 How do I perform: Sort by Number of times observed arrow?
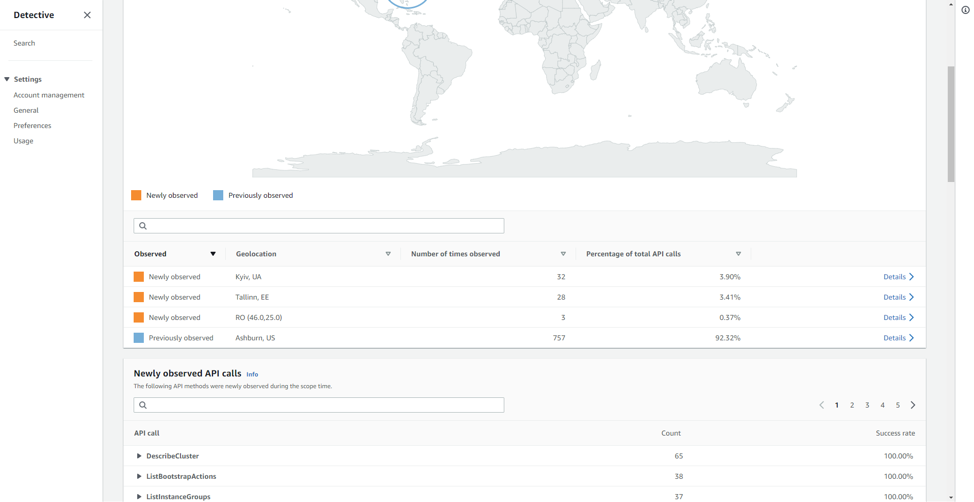[563, 254]
